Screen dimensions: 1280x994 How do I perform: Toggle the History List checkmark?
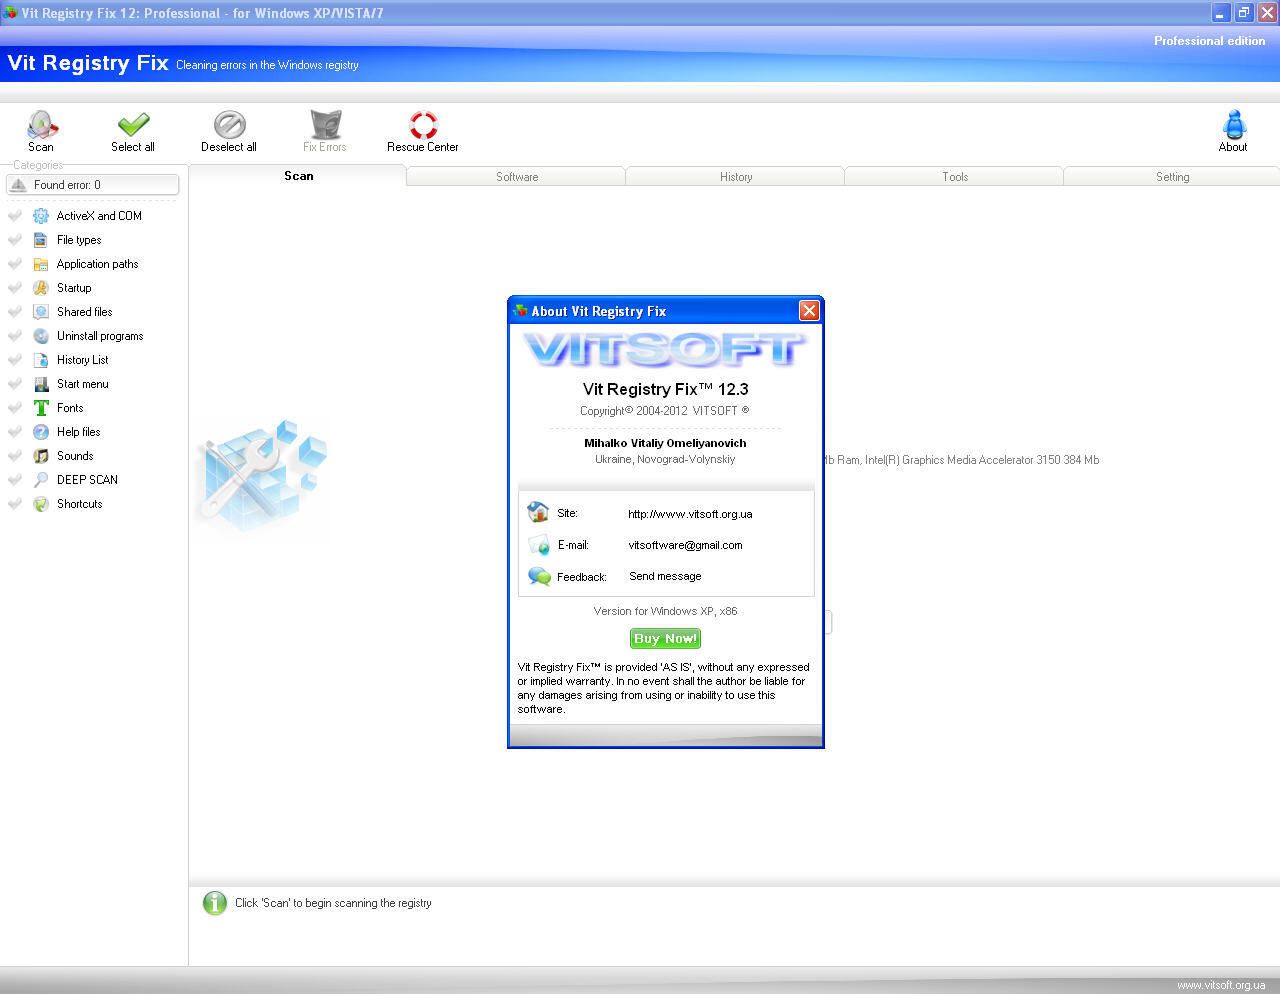point(15,360)
